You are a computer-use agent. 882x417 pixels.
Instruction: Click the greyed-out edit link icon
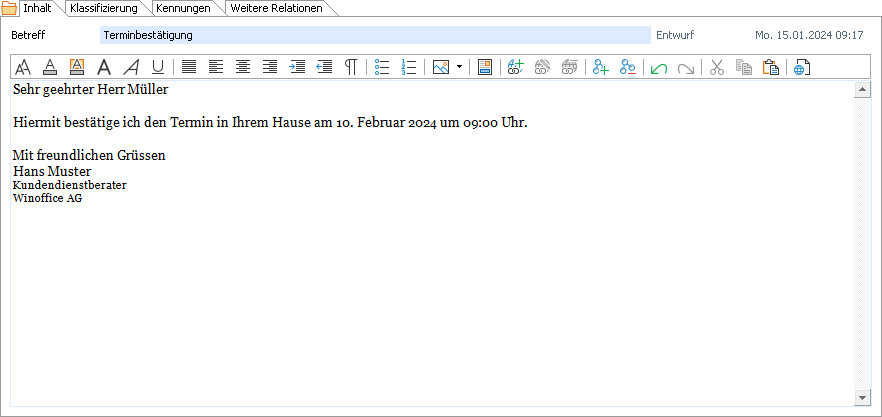click(x=542, y=68)
